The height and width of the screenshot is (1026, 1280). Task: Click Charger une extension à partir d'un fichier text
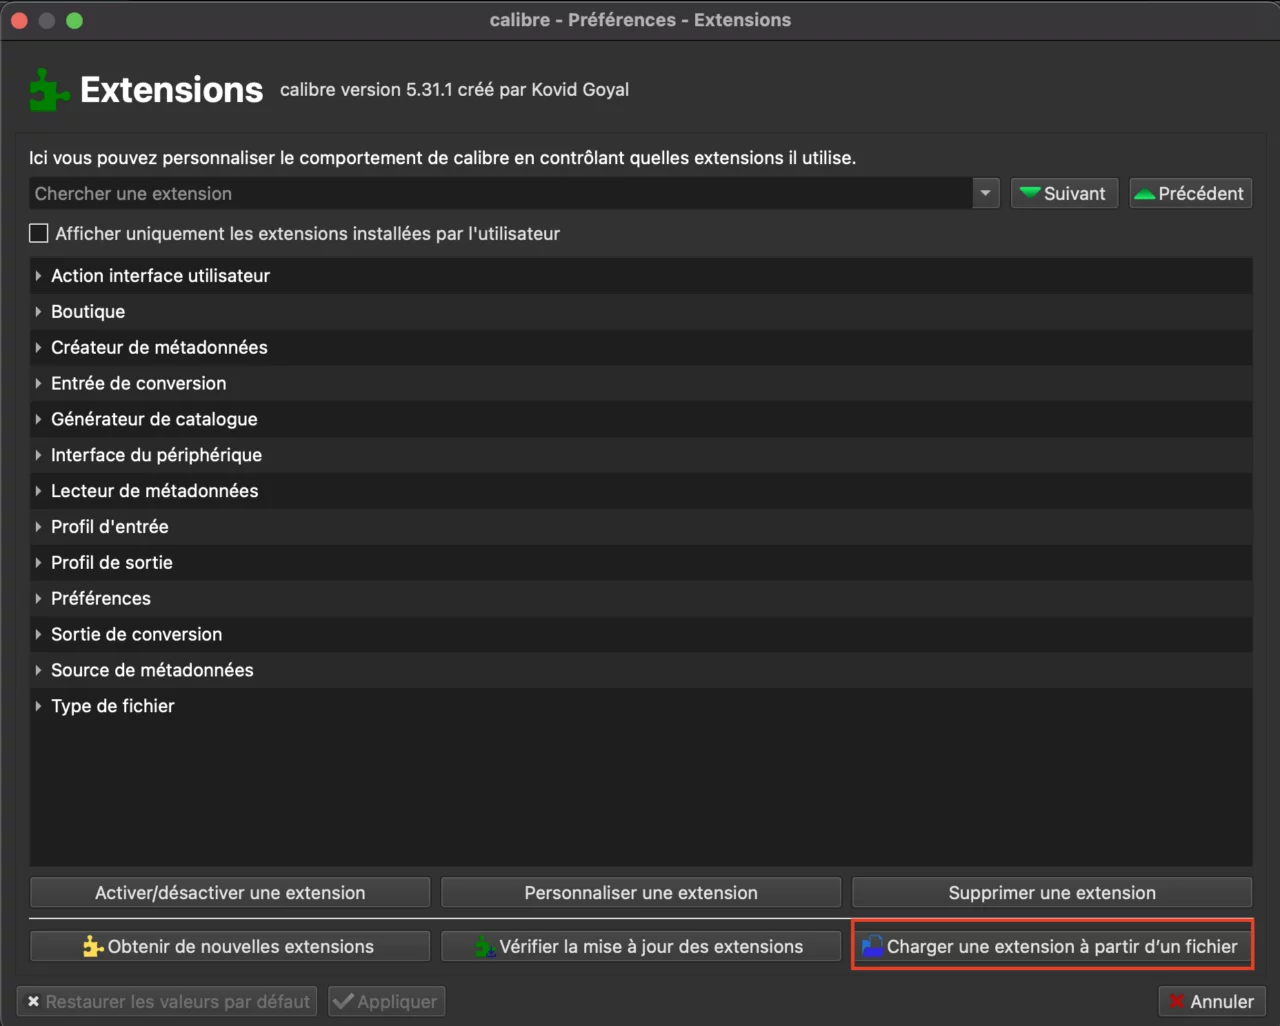coord(1062,946)
